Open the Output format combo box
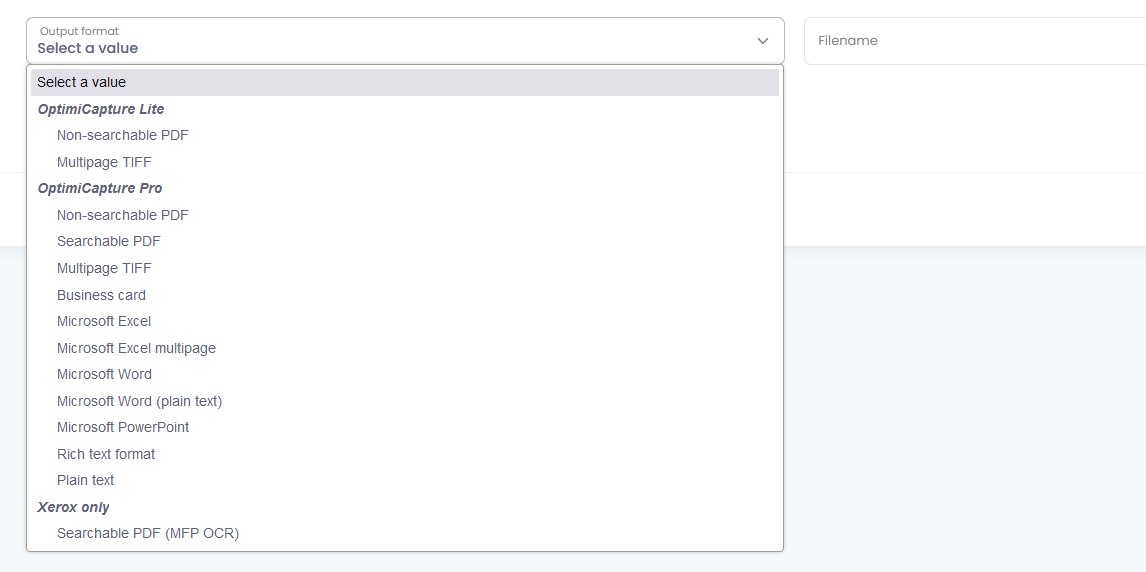Image resolution: width=1146 pixels, height=572 pixels. [405, 41]
